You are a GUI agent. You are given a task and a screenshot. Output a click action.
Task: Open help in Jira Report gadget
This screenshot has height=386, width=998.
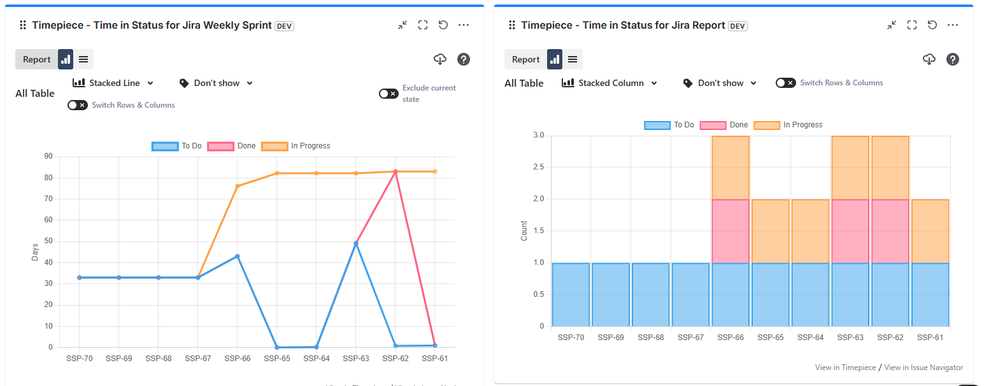[952, 59]
